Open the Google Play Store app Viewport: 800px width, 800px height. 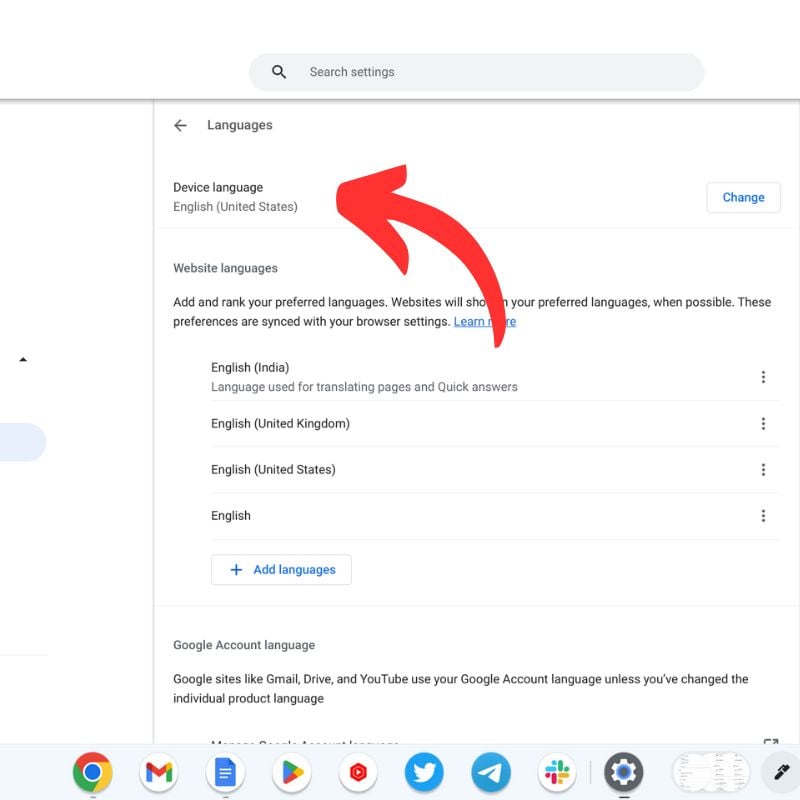coord(291,772)
